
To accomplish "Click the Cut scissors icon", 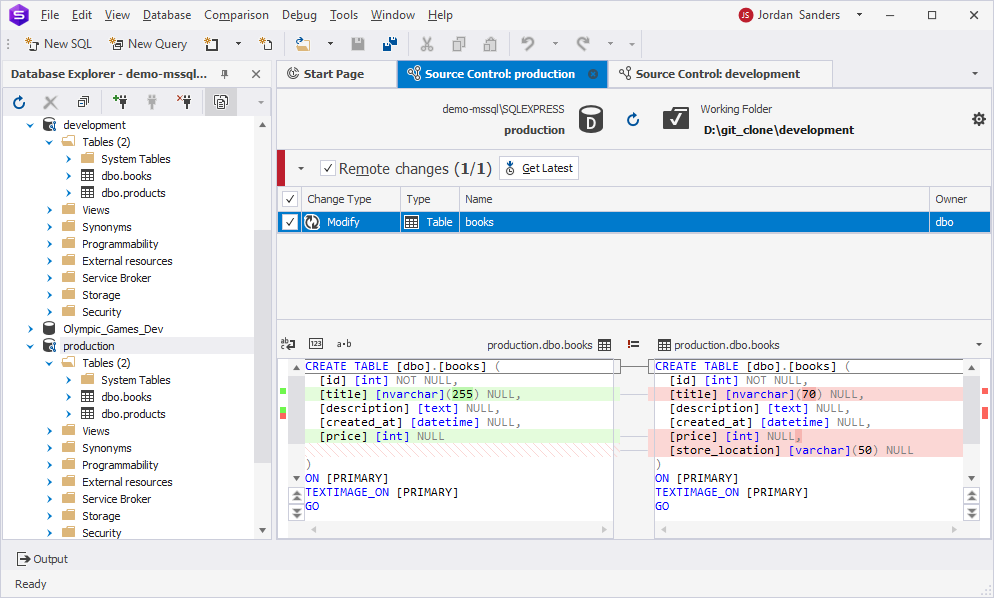I will click(x=427, y=44).
